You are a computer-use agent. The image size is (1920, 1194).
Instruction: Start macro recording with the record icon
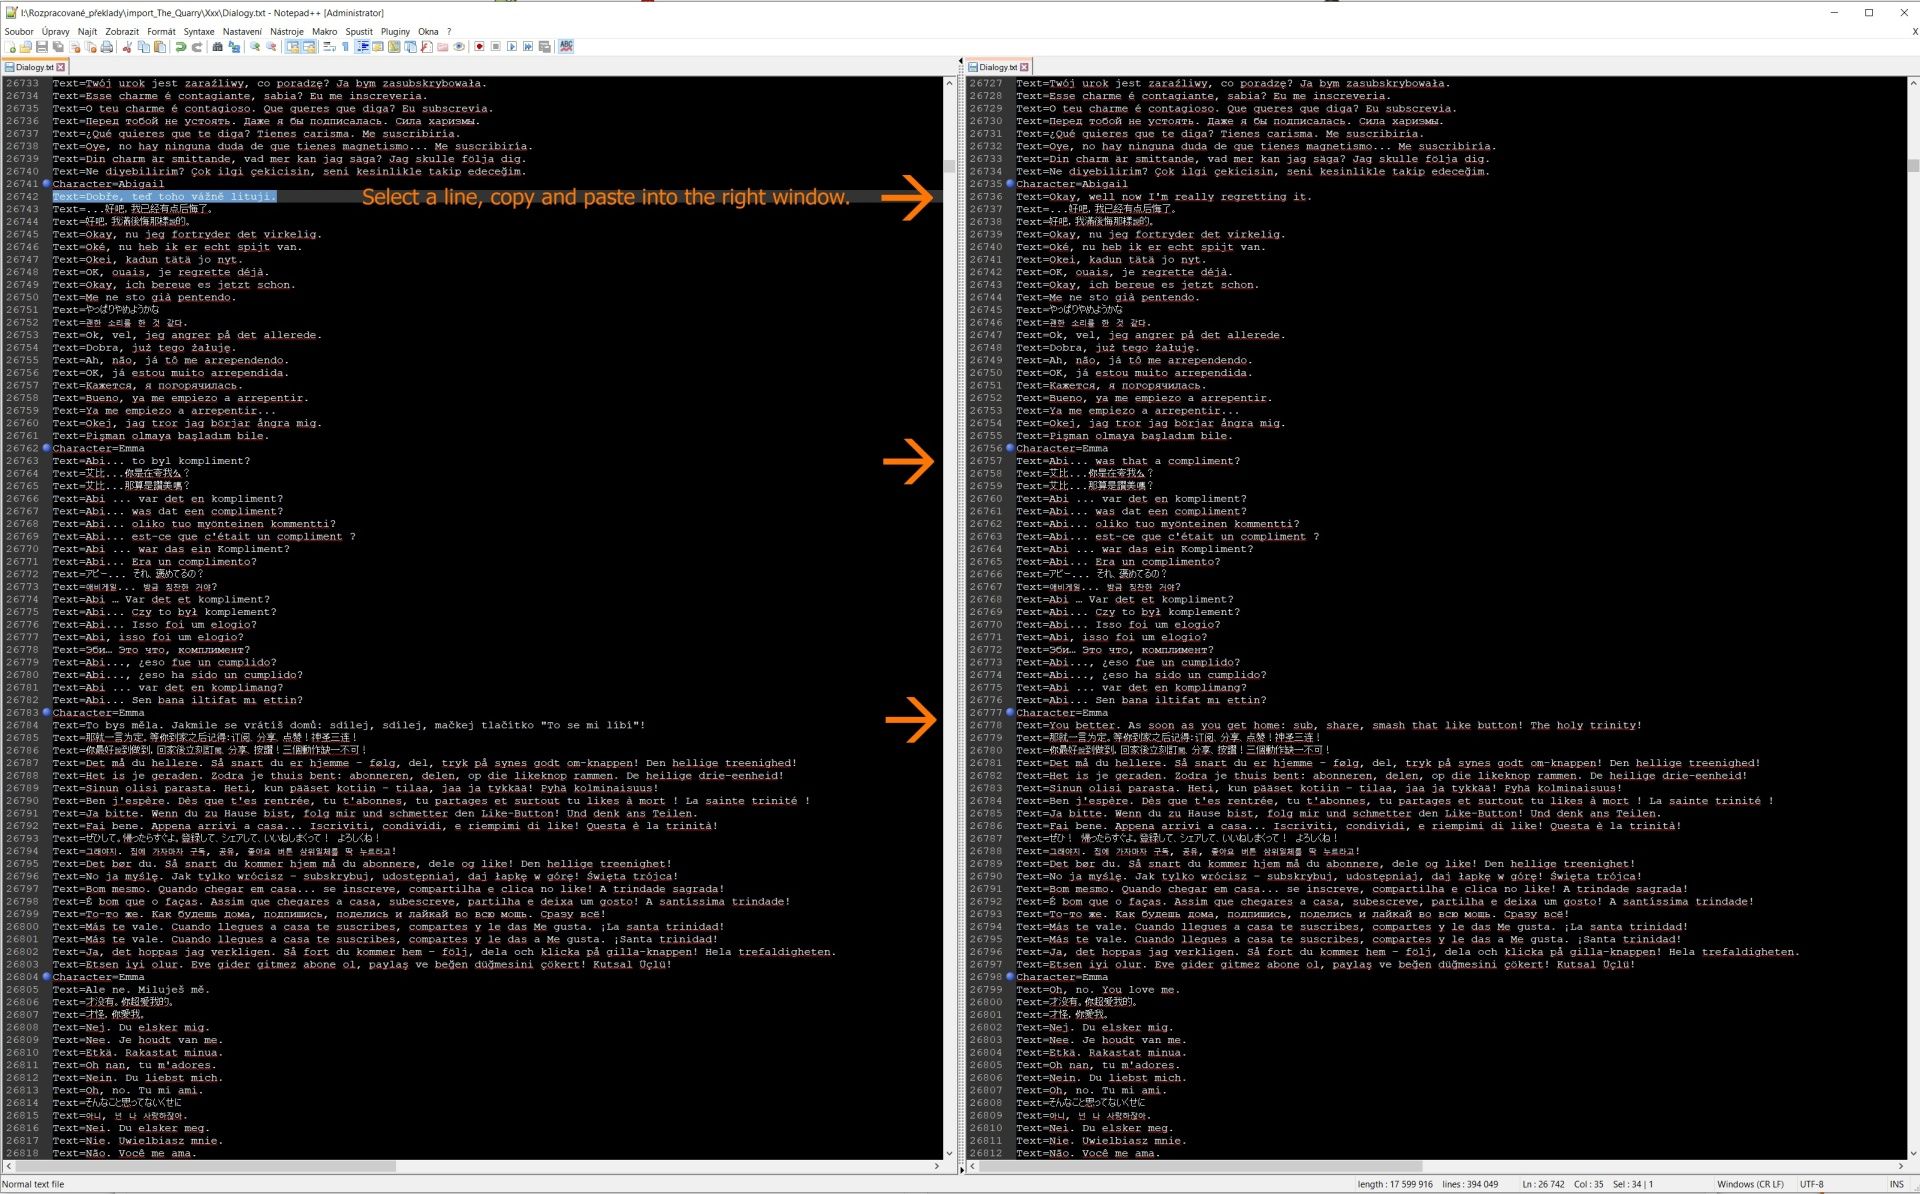[x=478, y=47]
